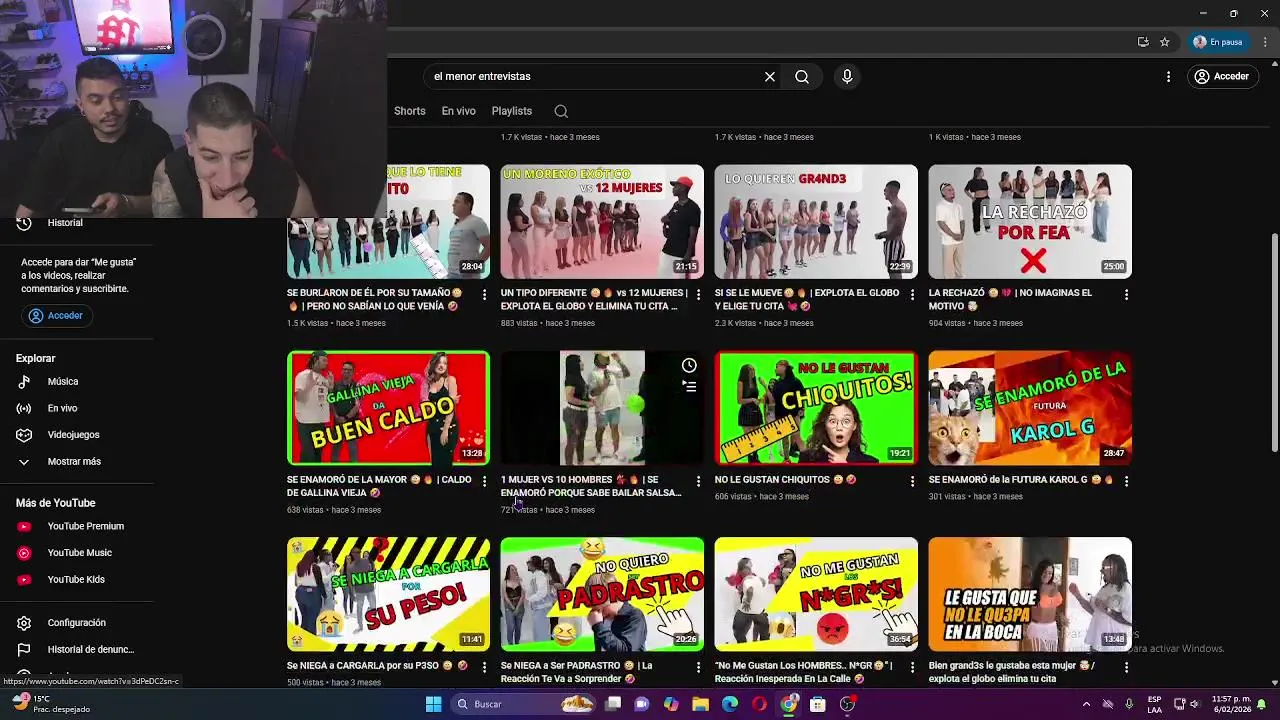Viewport: 1280px width, 720px height.
Task: Open Configuración in the sidebar
Action: (76, 623)
